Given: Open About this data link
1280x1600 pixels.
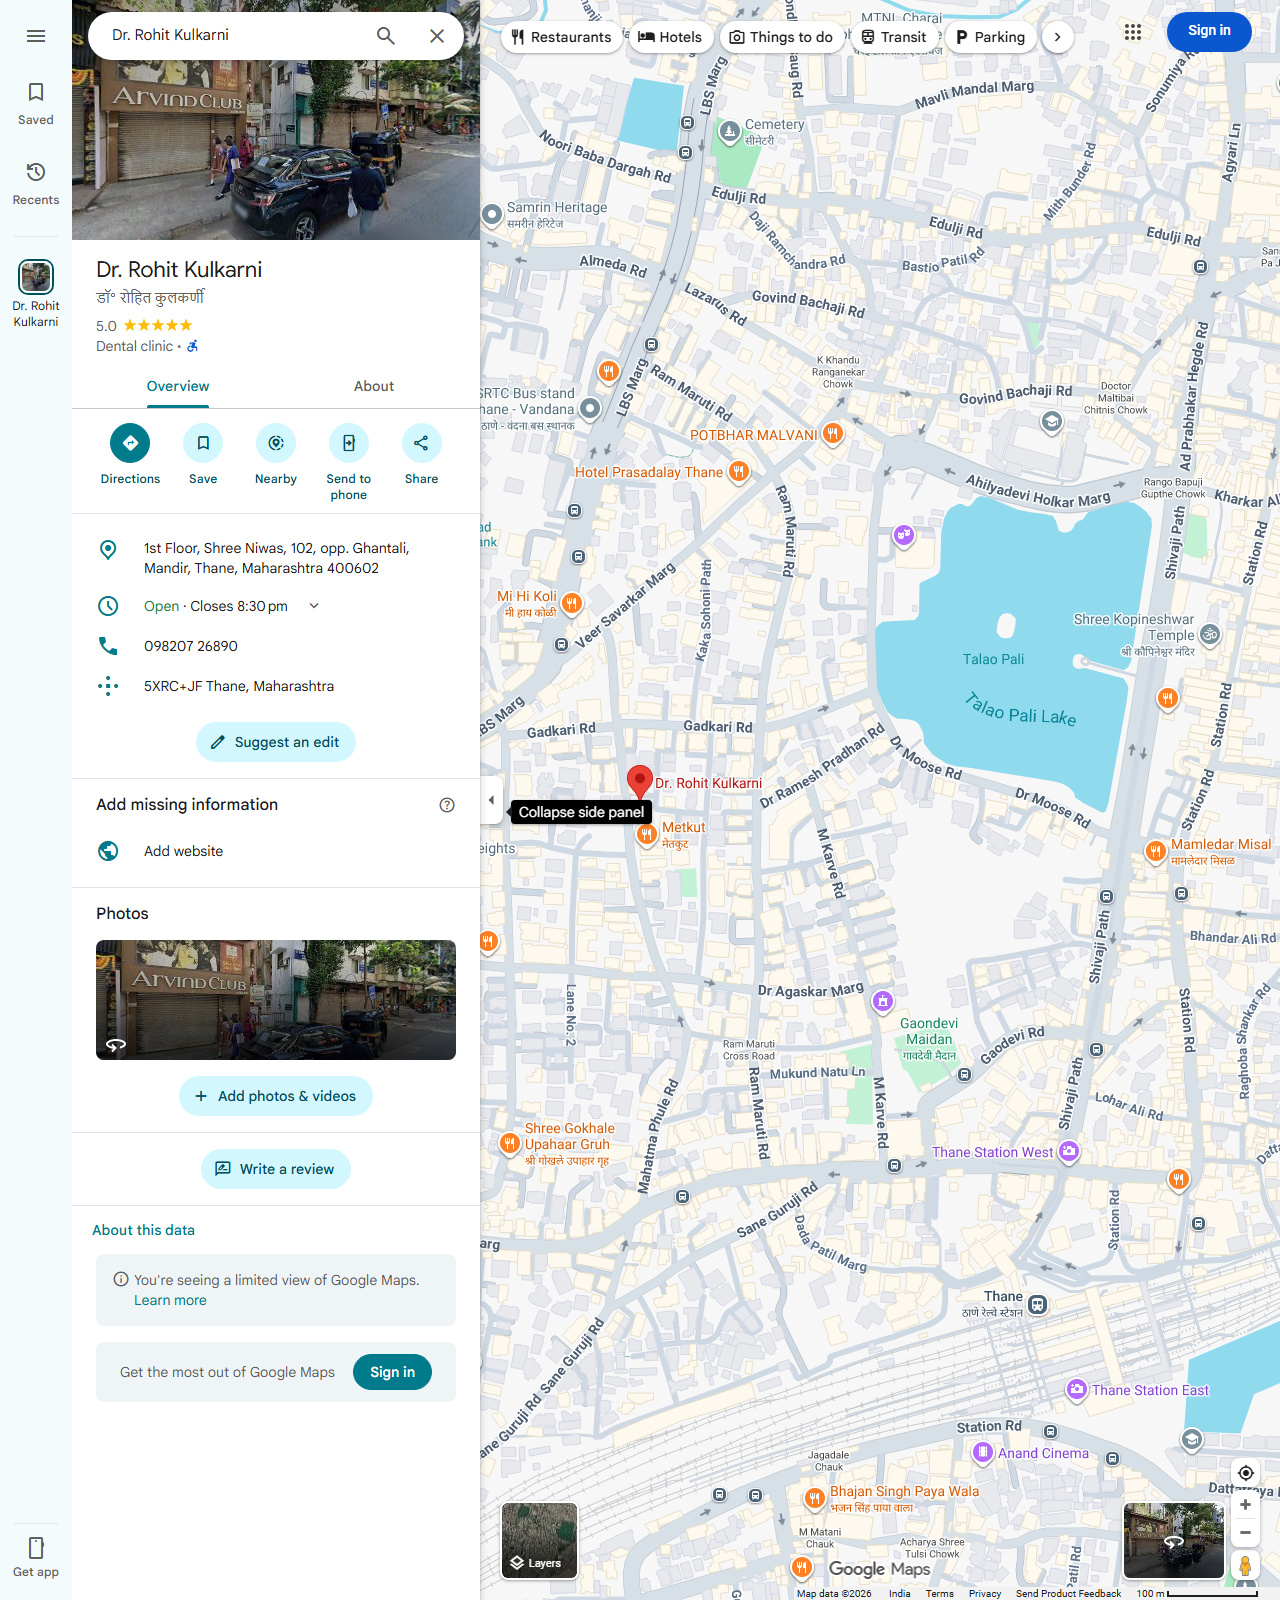Looking at the screenshot, I should (x=144, y=1230).
